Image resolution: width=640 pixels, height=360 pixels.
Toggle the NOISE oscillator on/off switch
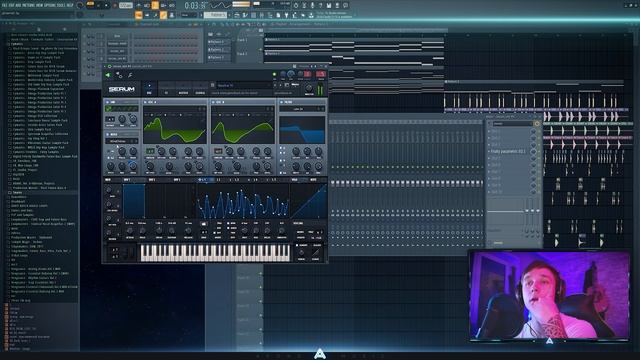pos(108,134)
